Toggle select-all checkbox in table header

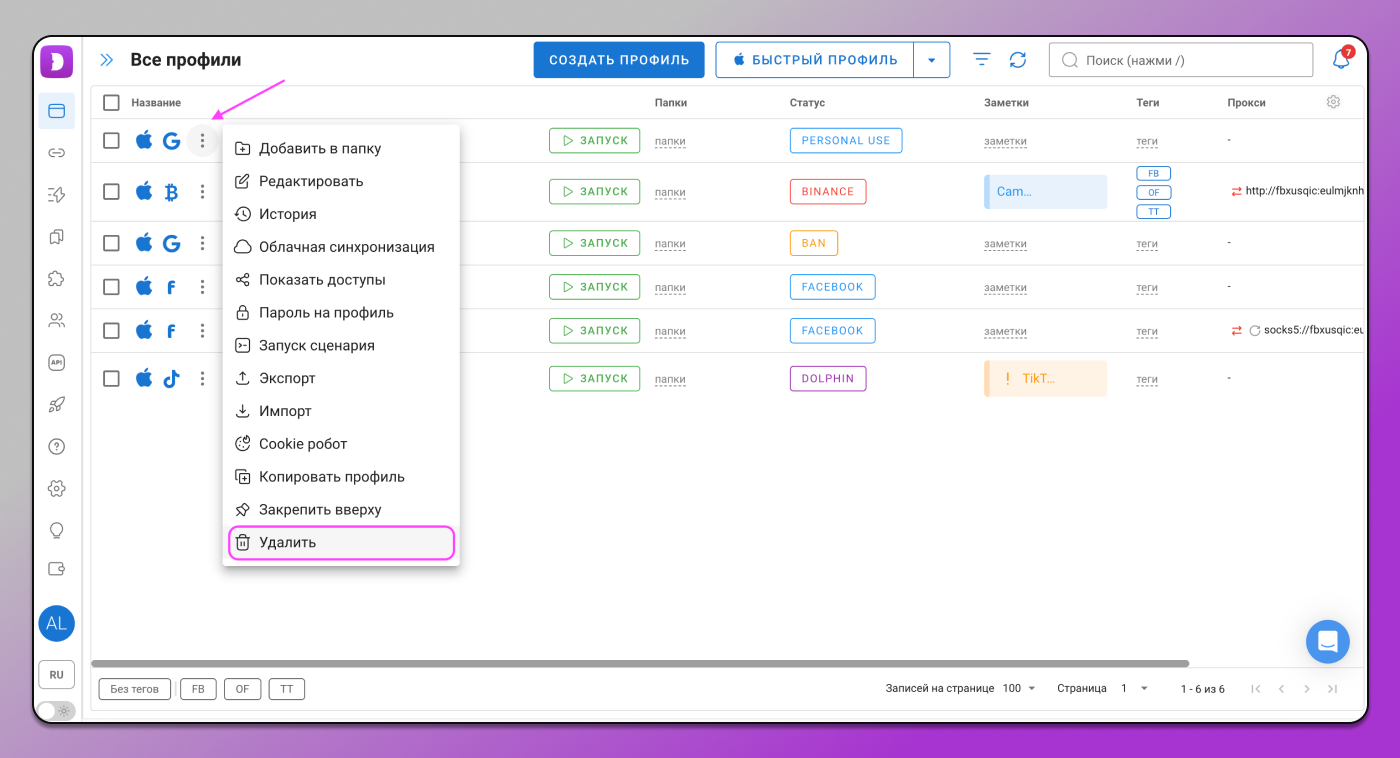(x=111, y=103)
